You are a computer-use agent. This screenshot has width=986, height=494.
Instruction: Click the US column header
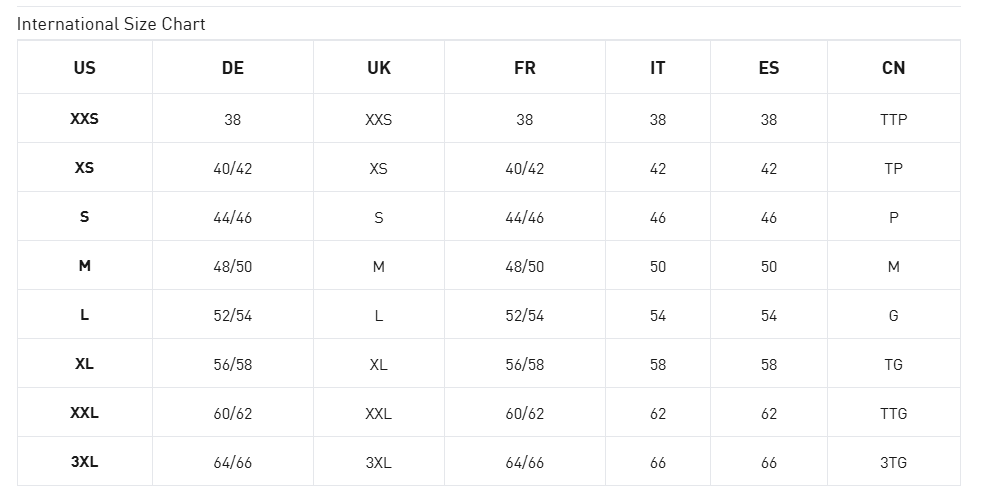85,68
